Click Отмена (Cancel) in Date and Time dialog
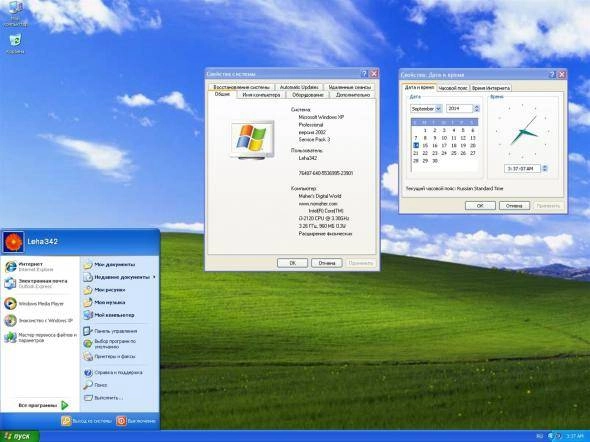This screenshot has width=590, height=442. 514,206
